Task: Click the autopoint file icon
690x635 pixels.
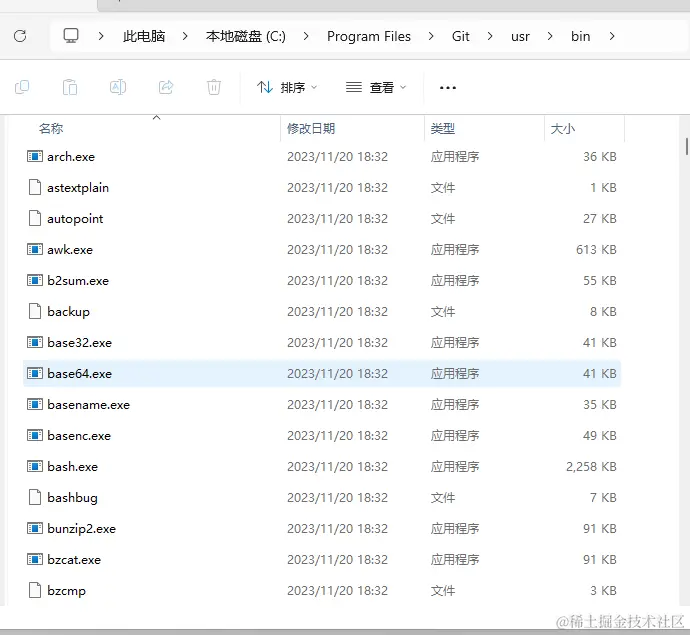Action: (35, 218)
